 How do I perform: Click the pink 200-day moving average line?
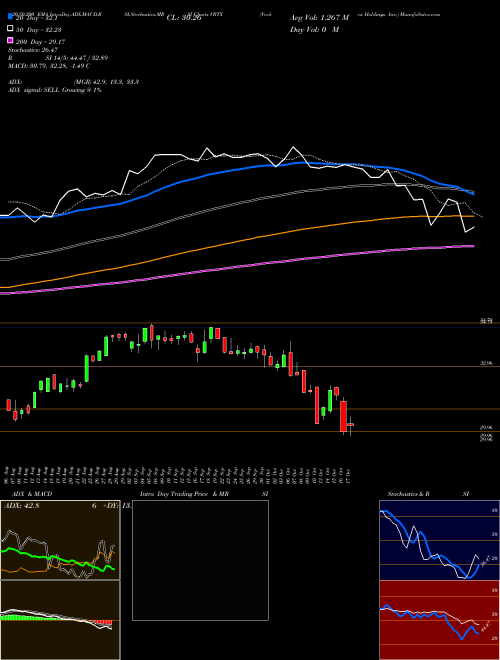pos(236,268)
